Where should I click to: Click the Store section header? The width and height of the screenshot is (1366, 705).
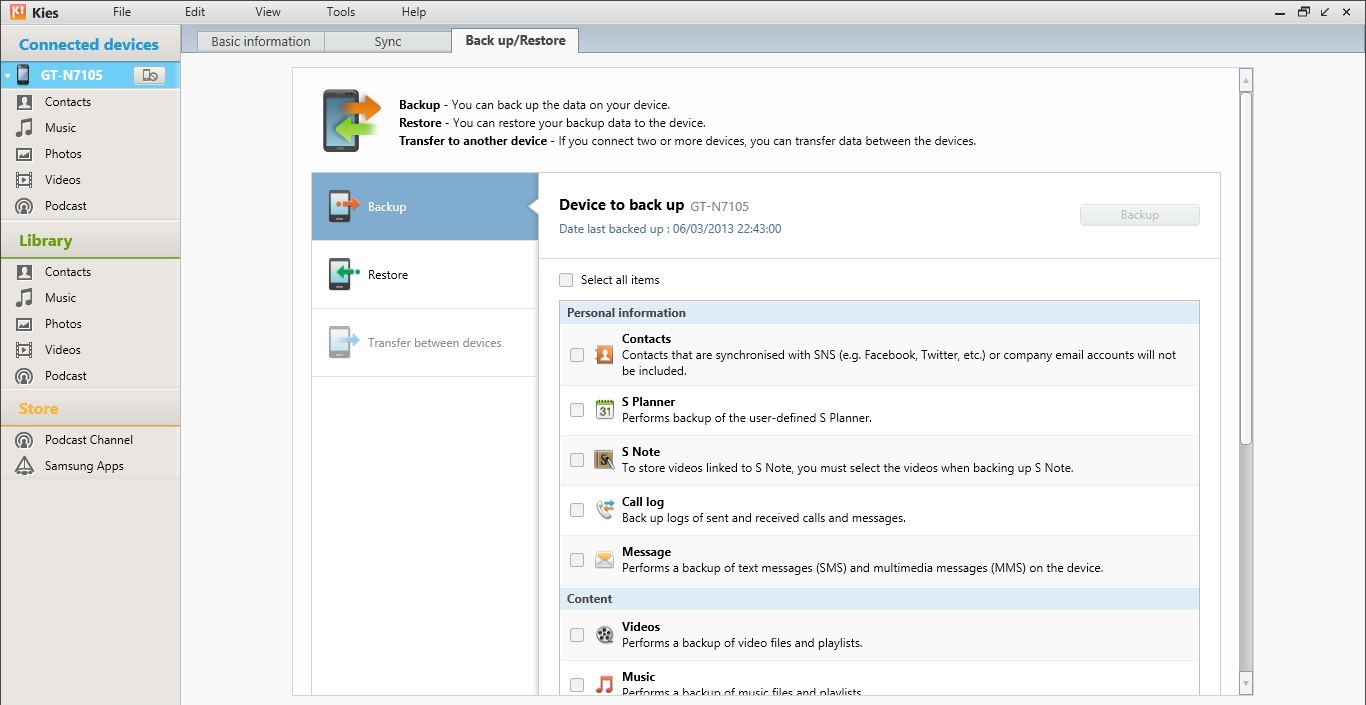tap(90, 409)
